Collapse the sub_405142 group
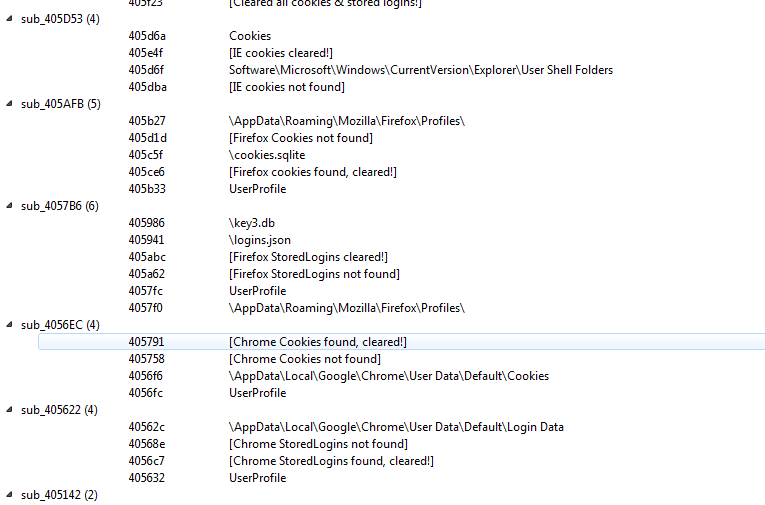The height and width of the screenshot is (505, 765). point(10,496)
